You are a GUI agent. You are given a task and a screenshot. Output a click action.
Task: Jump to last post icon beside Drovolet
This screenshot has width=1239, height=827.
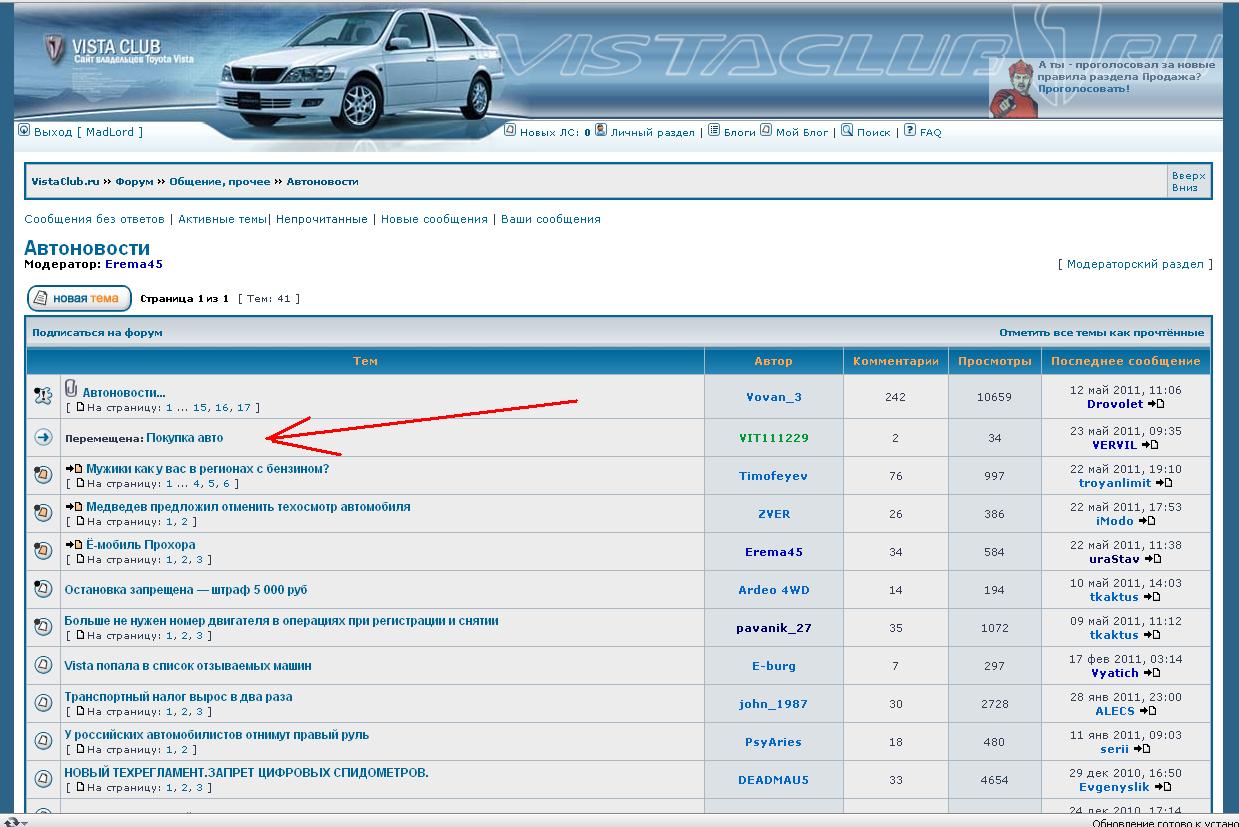(x=1156, y=405)
